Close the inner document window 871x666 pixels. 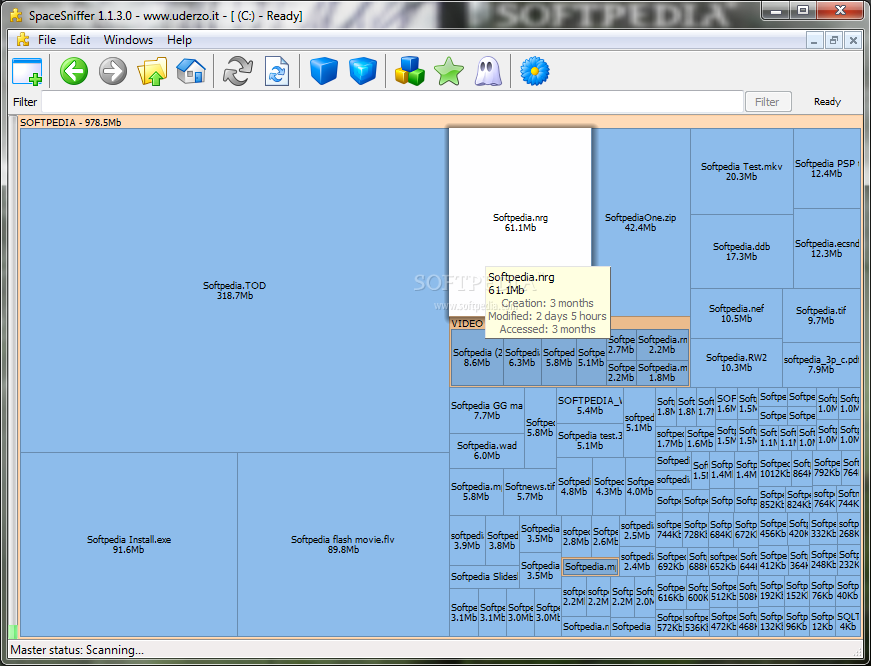click(853, 41)
